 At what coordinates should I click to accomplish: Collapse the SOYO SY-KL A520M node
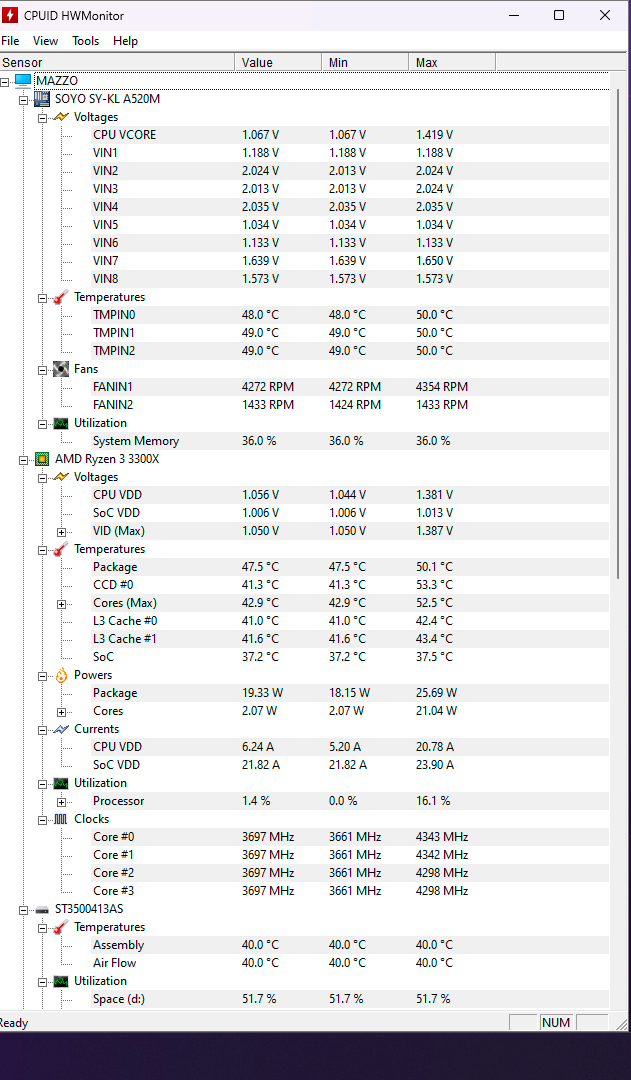coord(23,99)
